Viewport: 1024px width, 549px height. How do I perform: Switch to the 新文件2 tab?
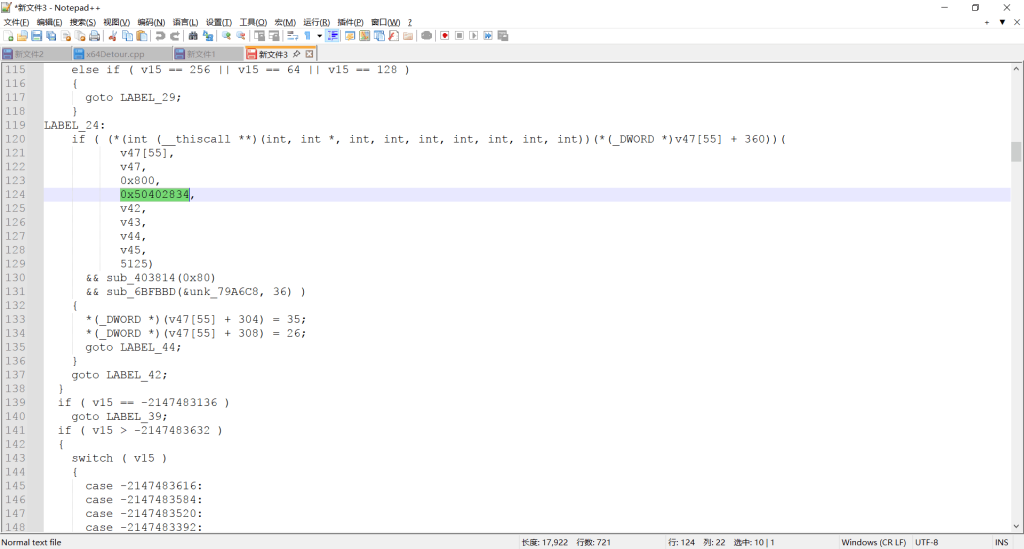click(34, 54)
